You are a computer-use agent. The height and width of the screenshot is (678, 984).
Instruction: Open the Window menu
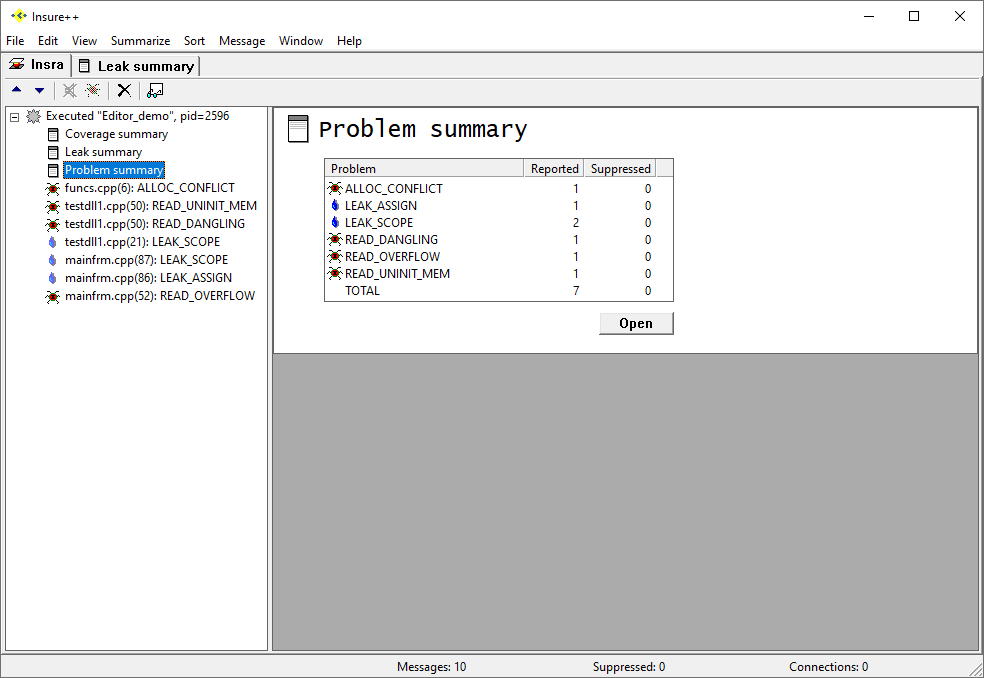301,41
